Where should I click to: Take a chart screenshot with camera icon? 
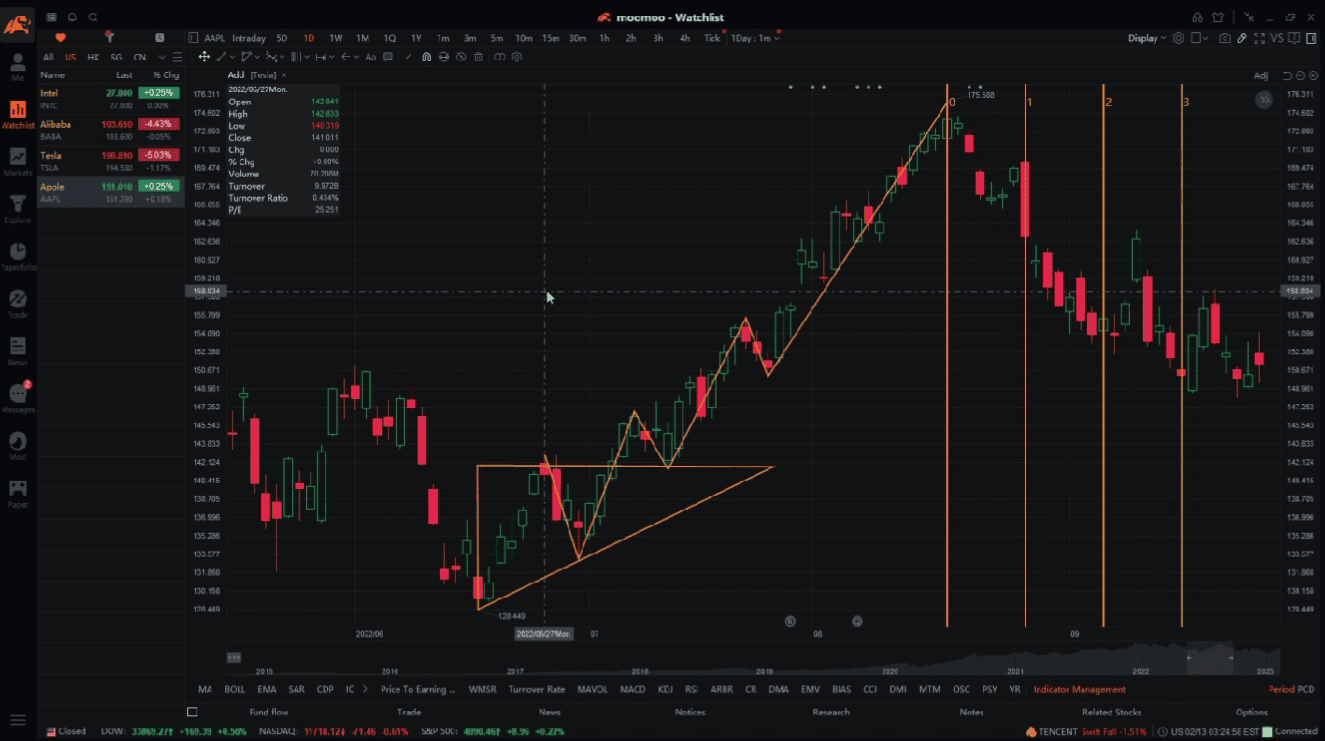click(x=1224, y=38)
